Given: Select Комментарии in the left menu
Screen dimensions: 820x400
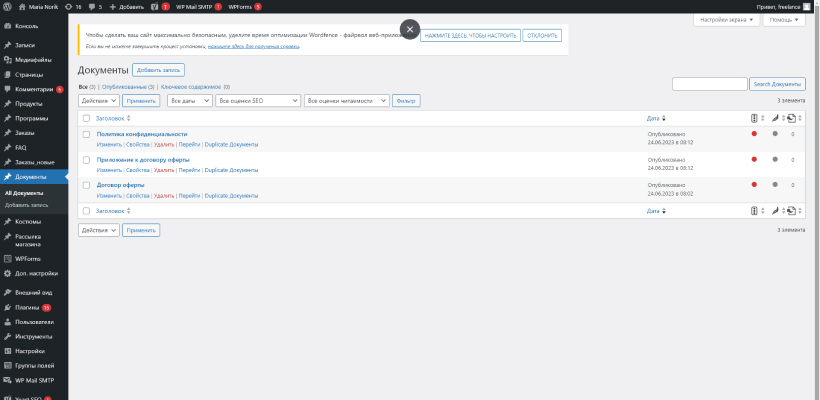Looking at the screenshot, I should pyautogui.click(x=35, y=89).
